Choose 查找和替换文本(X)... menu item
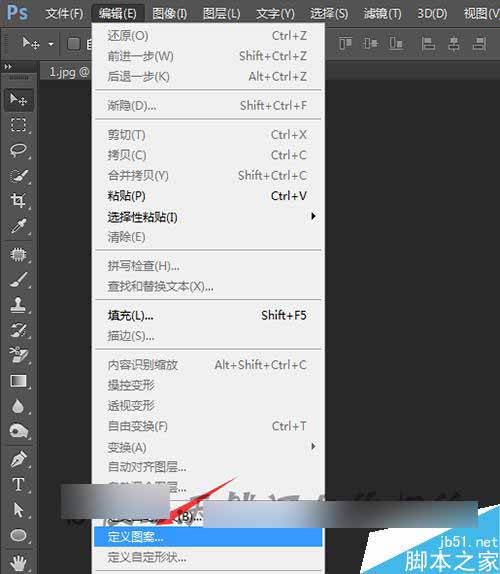The height and width of the screenshot is (574, 500). (x=208, y=286)
